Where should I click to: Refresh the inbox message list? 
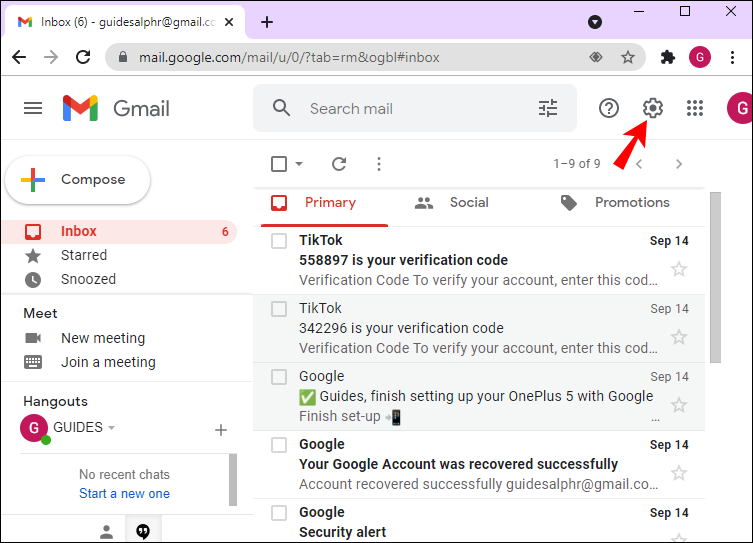[x=339, y=164]
